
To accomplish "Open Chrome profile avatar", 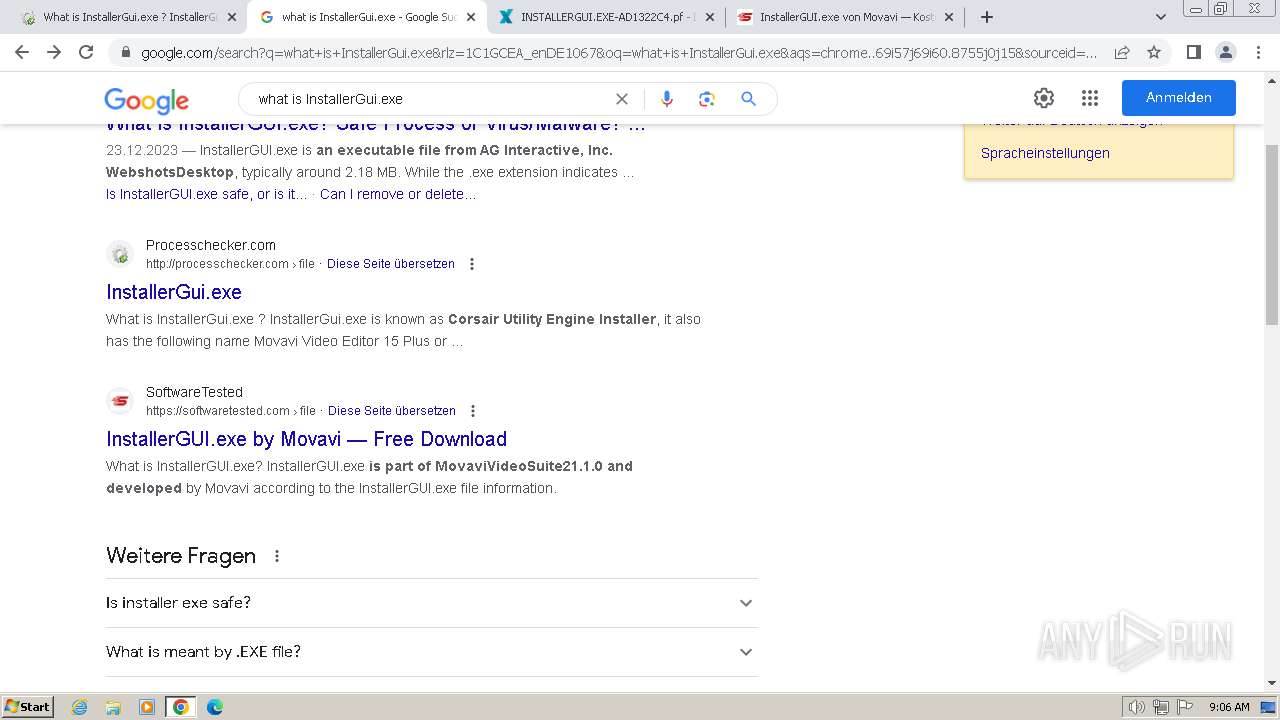I will tap(1225, 52).
